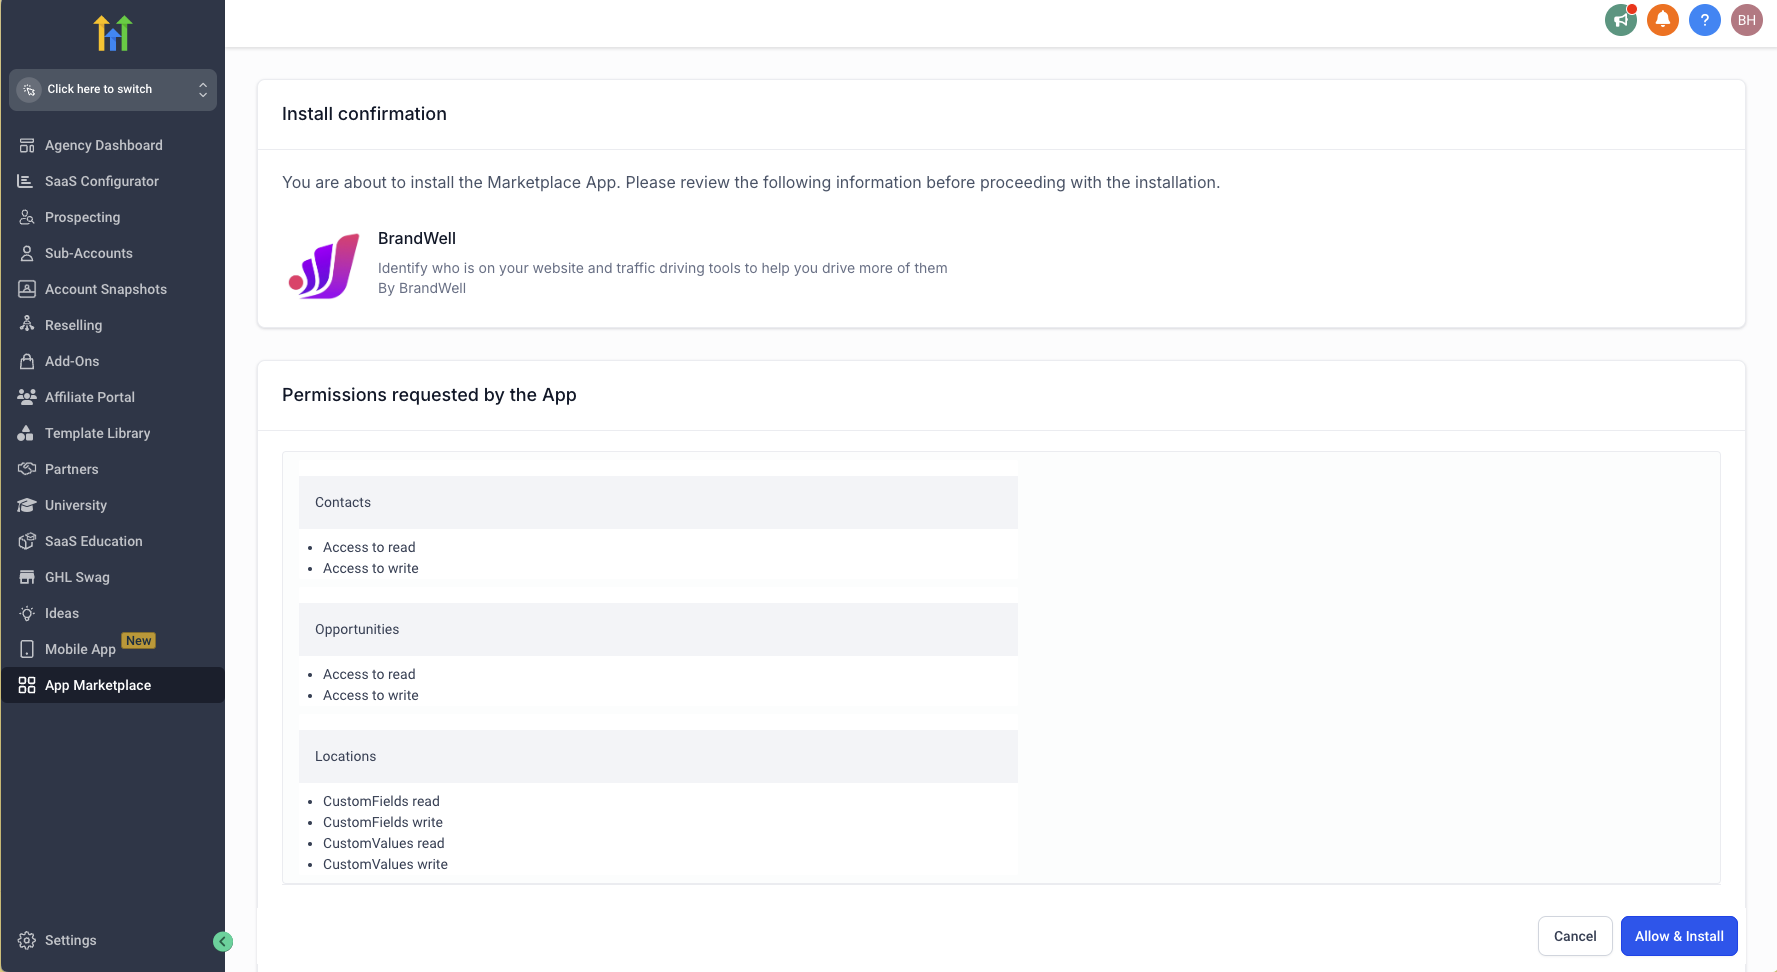
Task: Click the Prospecting icon
Action: click(x=27, y=217)
